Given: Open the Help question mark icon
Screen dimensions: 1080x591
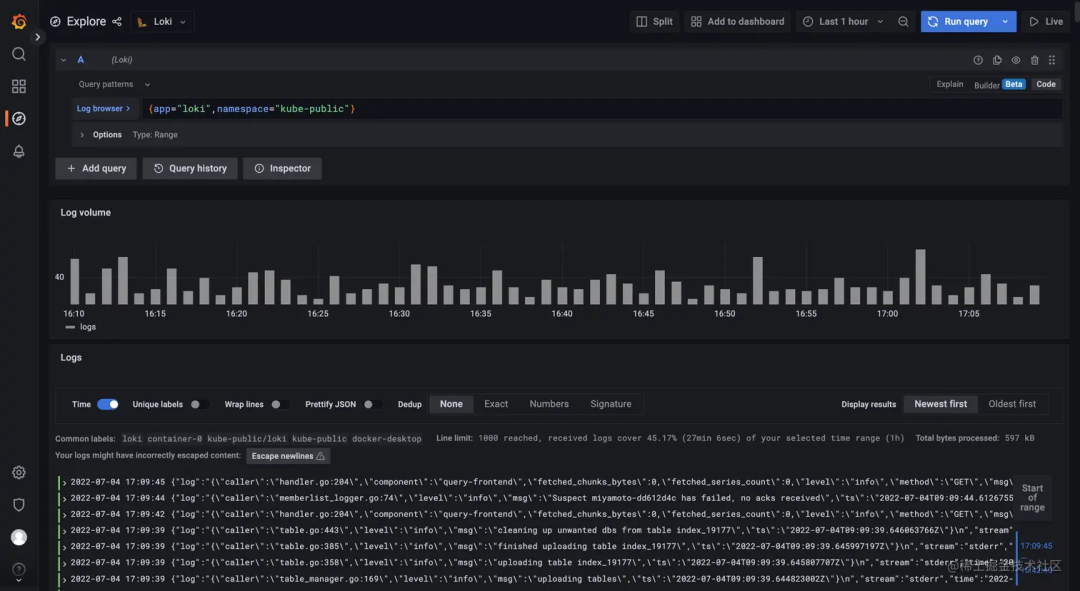Looking at the screenshot, I should [19, 570].
